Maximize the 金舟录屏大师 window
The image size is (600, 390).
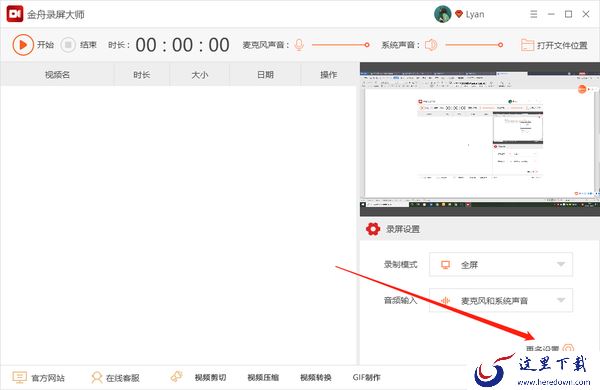pos(569,14)
